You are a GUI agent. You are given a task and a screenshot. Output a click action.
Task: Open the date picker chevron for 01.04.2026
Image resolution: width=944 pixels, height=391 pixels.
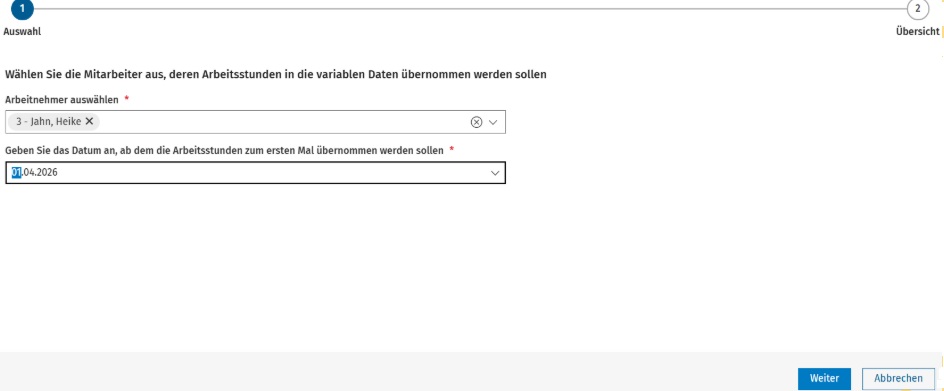click(x=495, y=173)
